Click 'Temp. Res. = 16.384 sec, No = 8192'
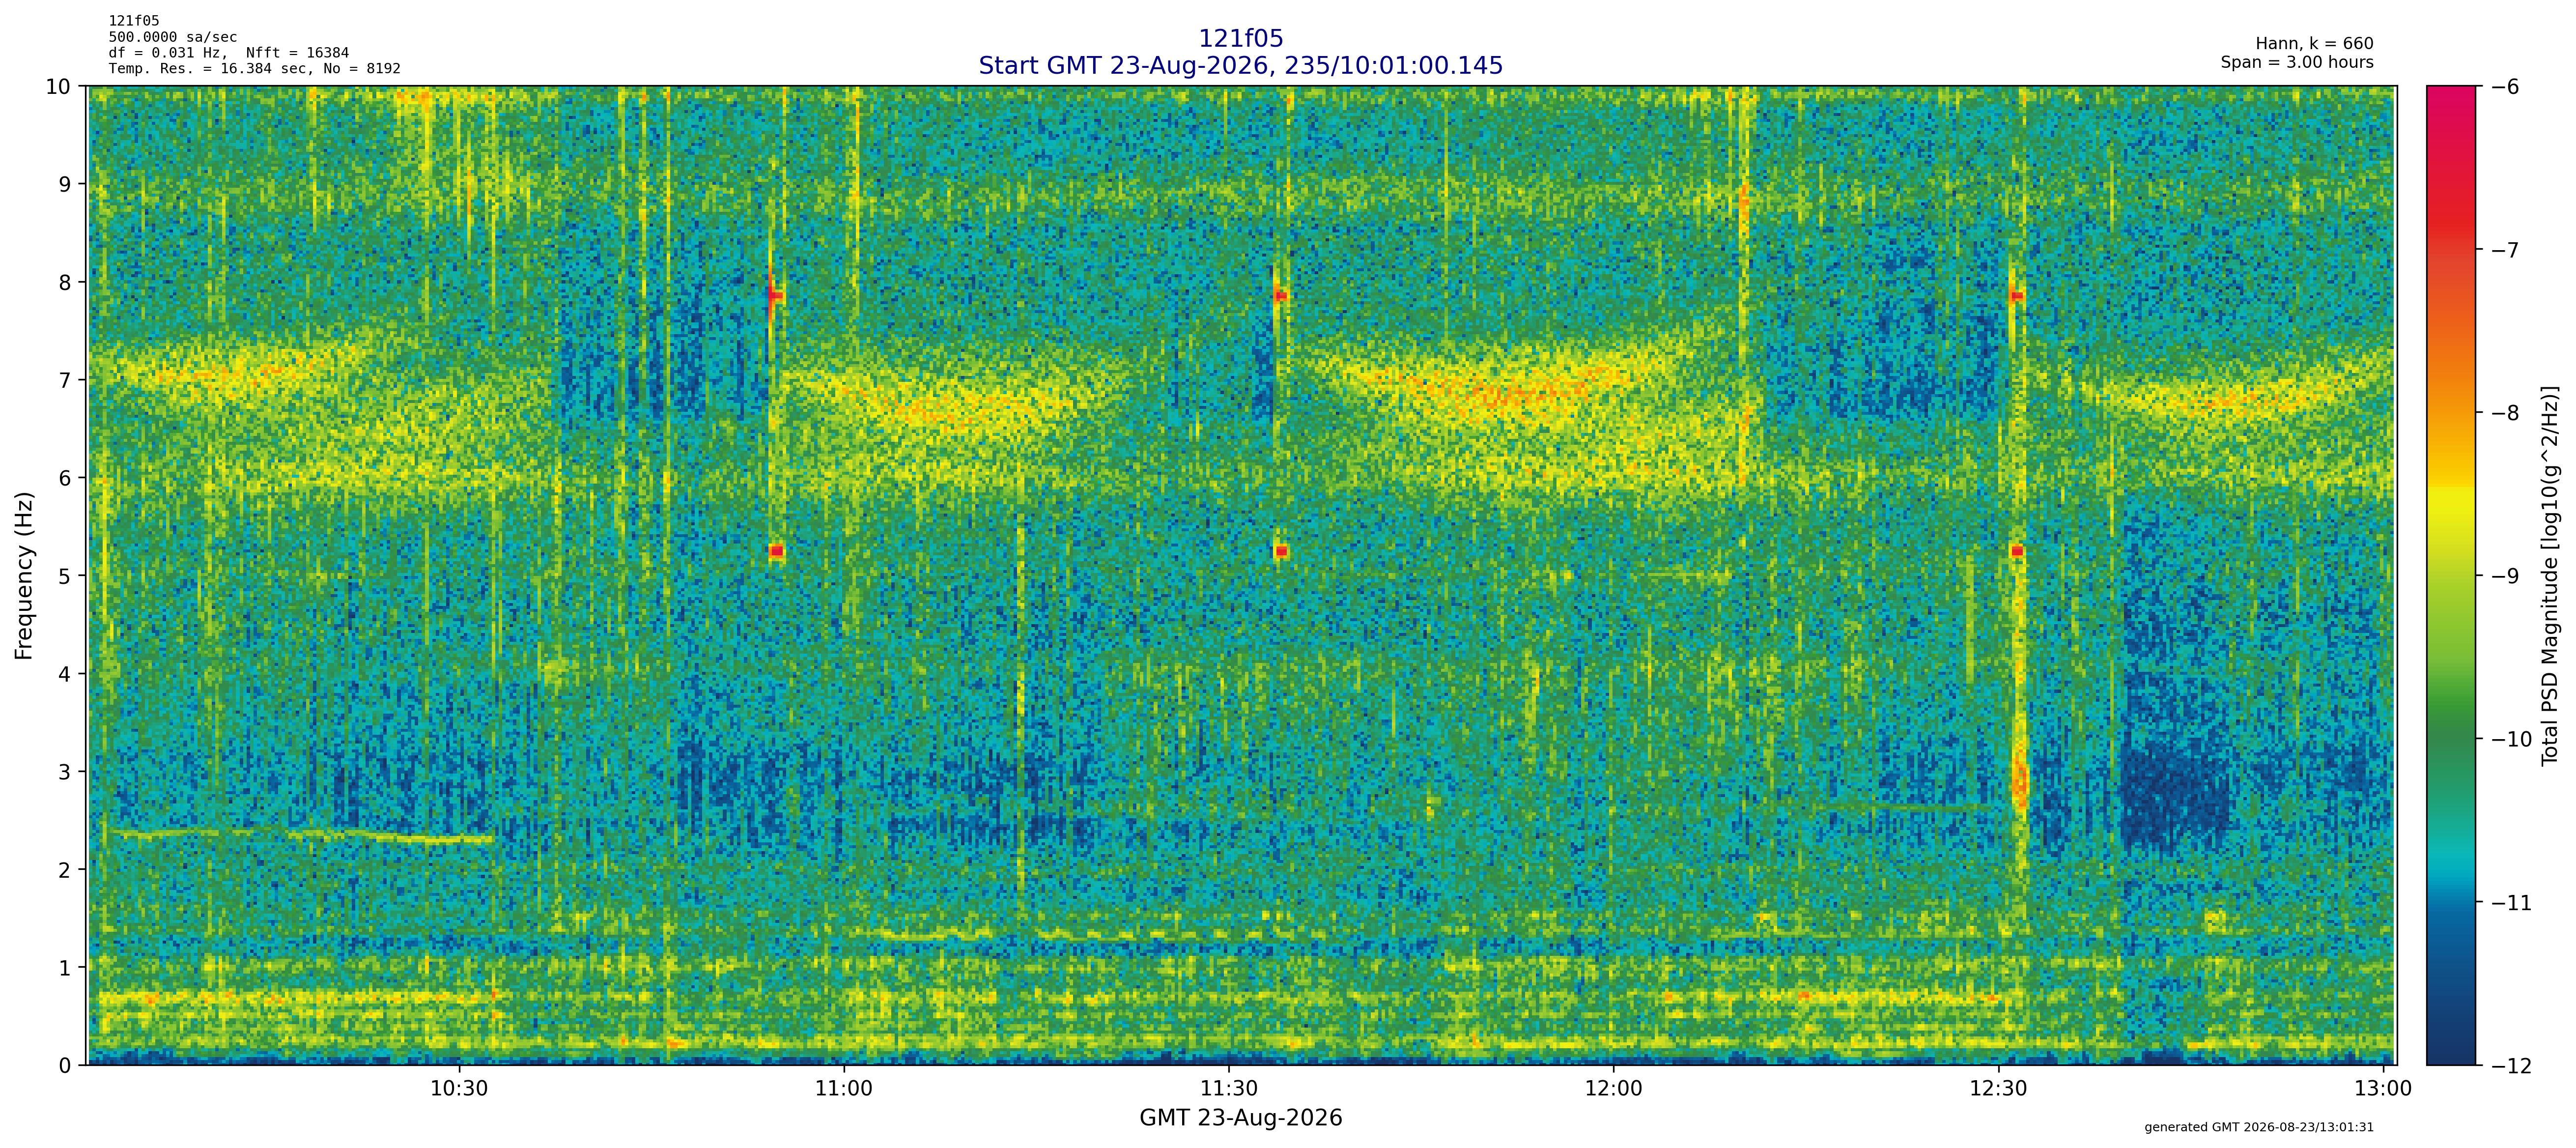Viewport: 2576px width, 1148px height. 255,69
